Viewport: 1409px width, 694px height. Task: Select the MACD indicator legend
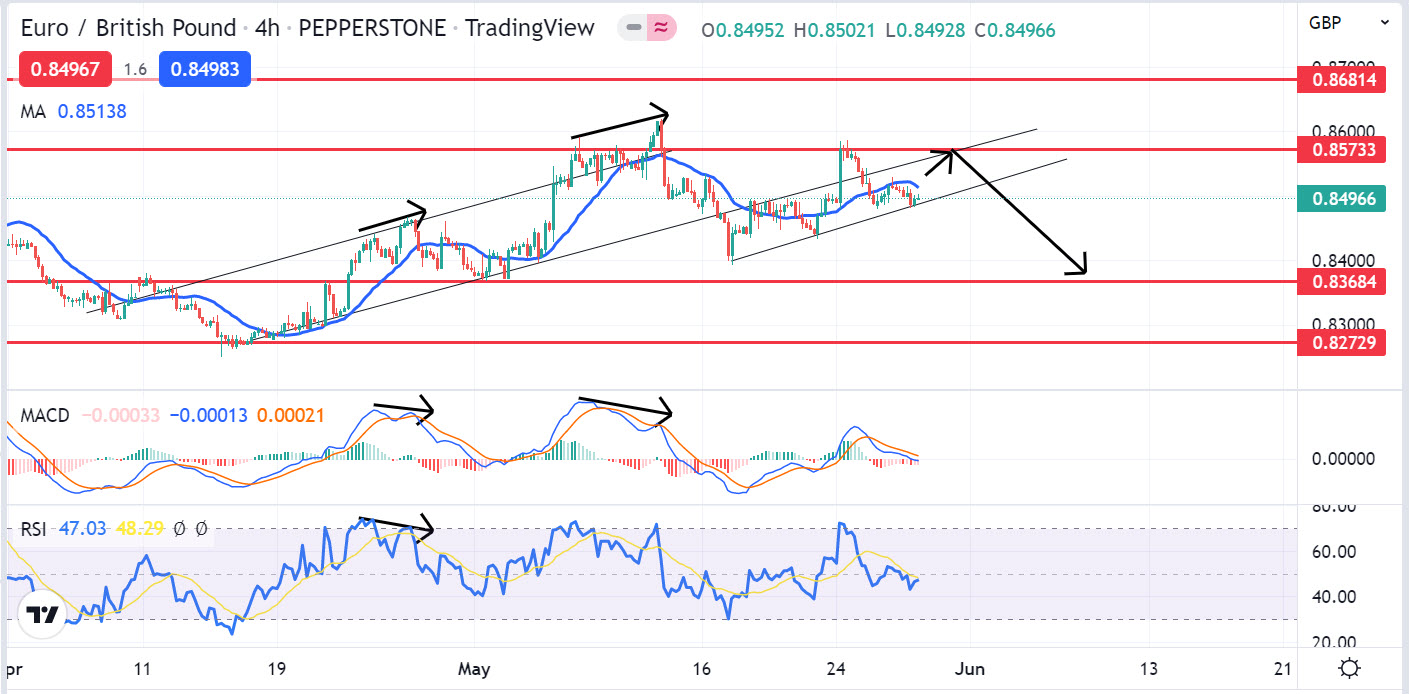tap(45, 415)
